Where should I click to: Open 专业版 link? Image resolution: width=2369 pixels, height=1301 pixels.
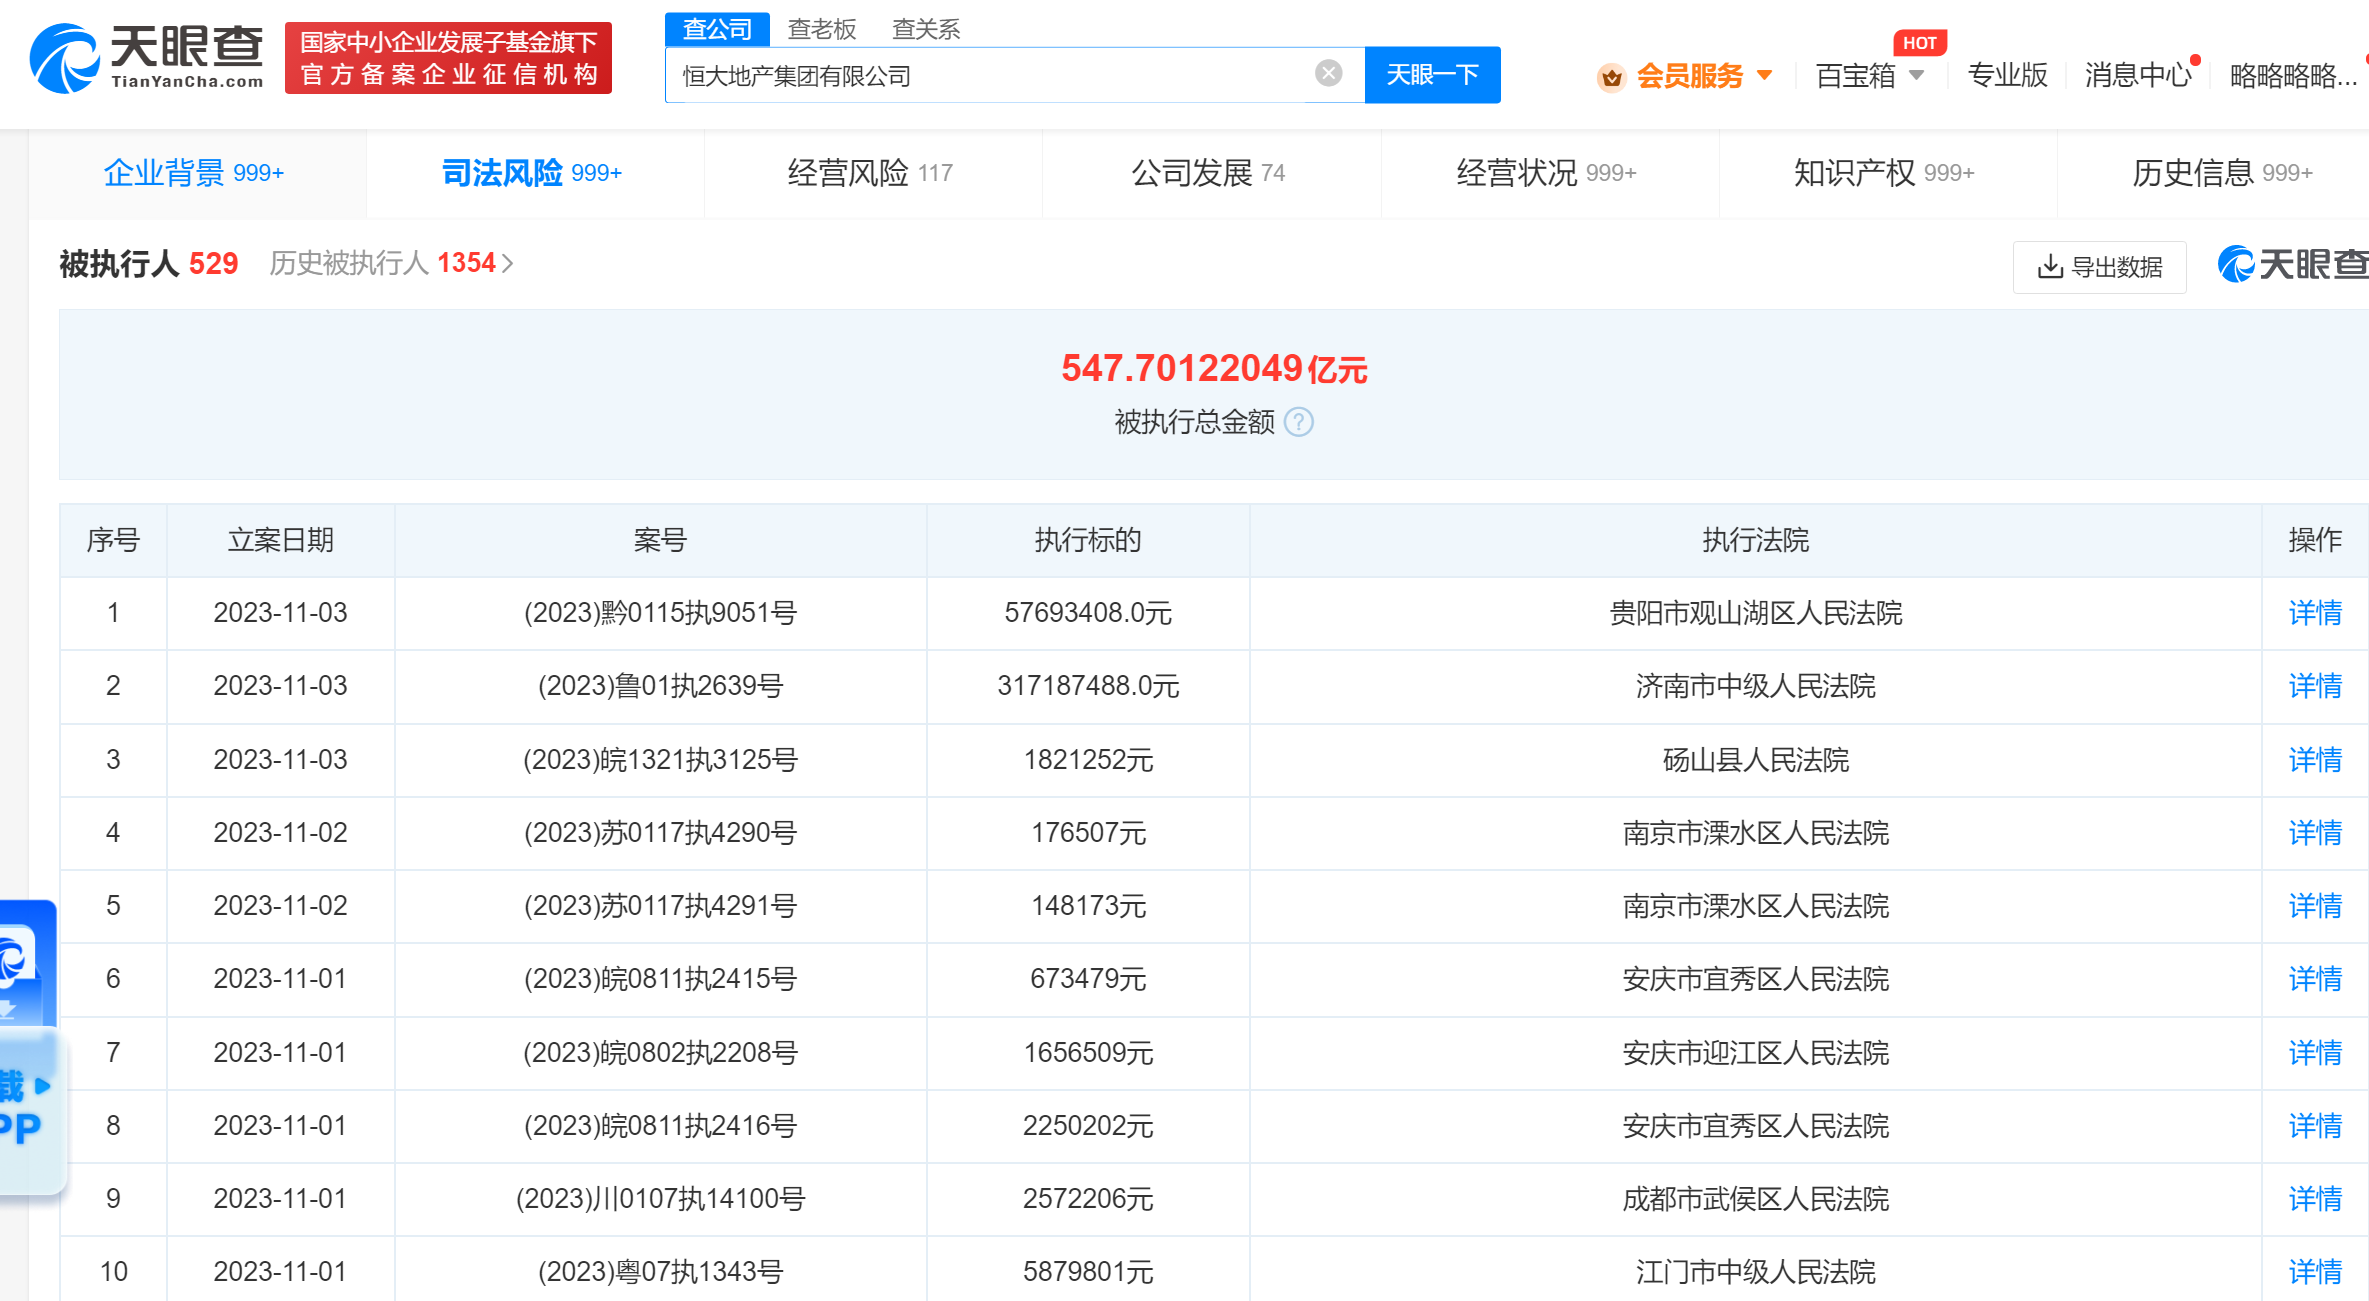tap(2007, 76)
